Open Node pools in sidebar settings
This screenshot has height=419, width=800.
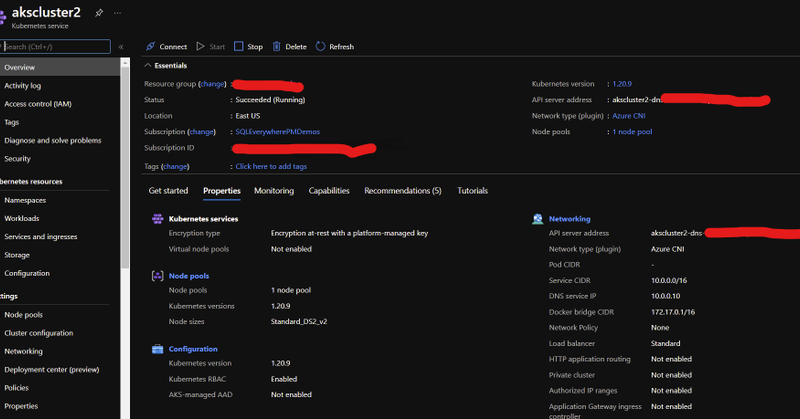pyautogui.click(x=23, y=315)
